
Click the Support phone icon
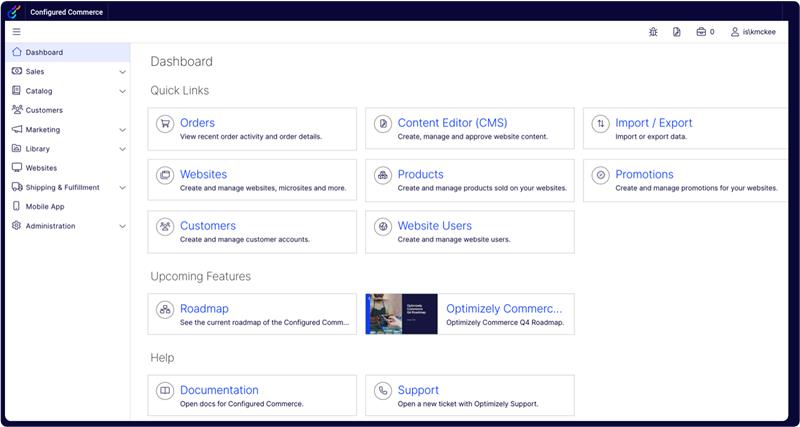pyautogui.click(x=382, y=391)
